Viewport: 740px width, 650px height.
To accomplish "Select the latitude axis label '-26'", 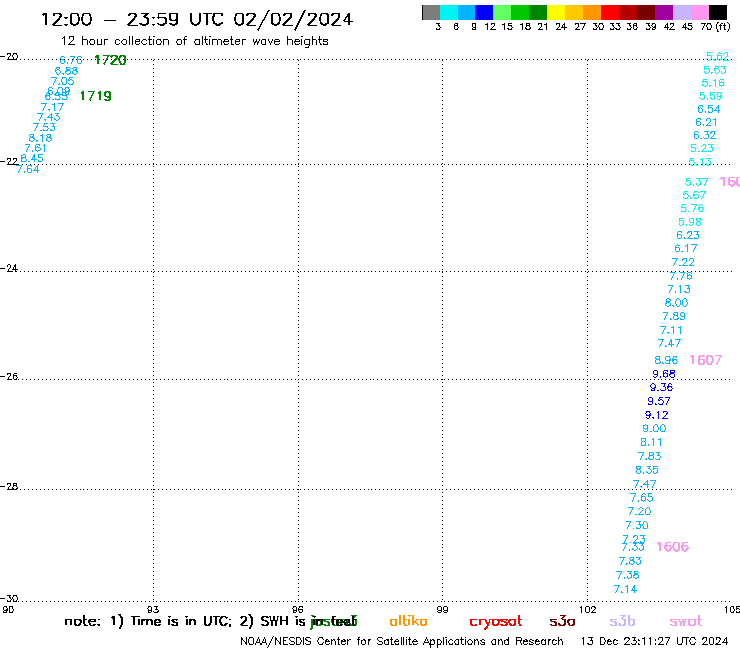I will (x=9, y=377).
